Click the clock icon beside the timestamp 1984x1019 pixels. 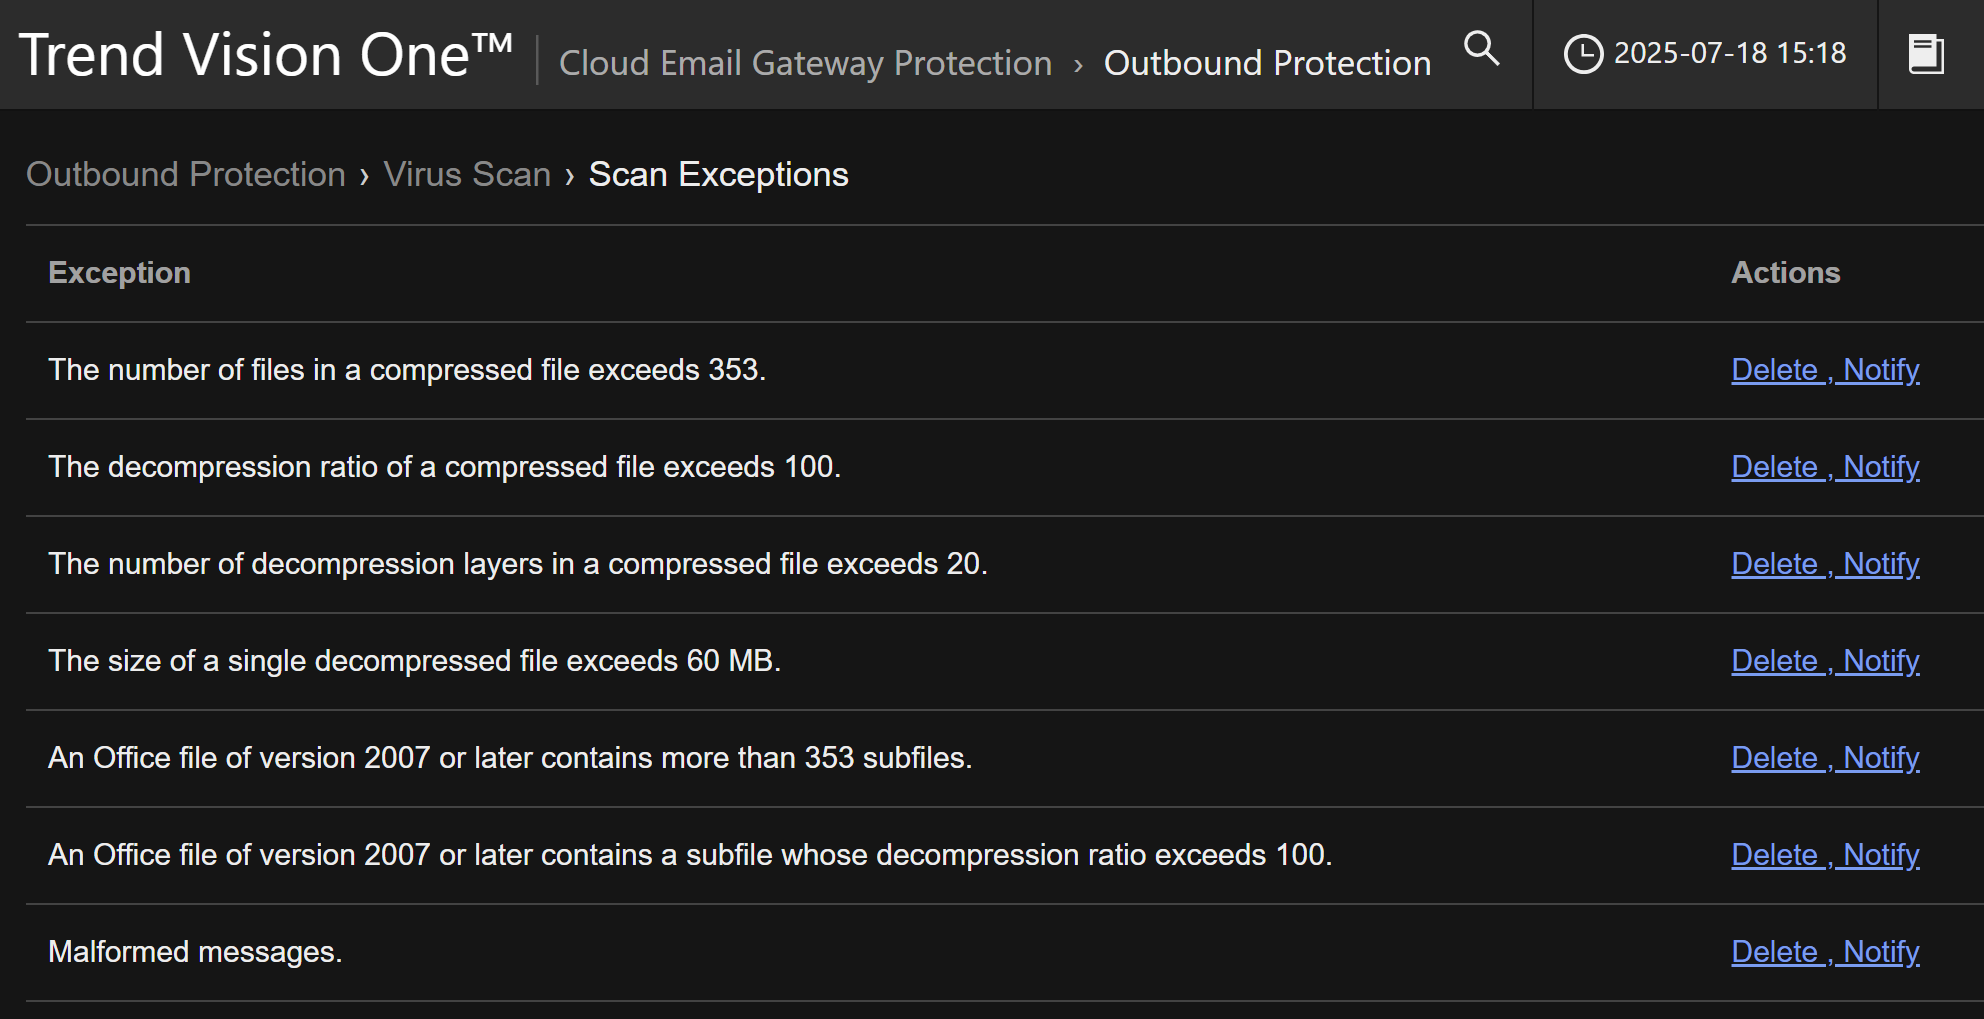(1583, 54)
